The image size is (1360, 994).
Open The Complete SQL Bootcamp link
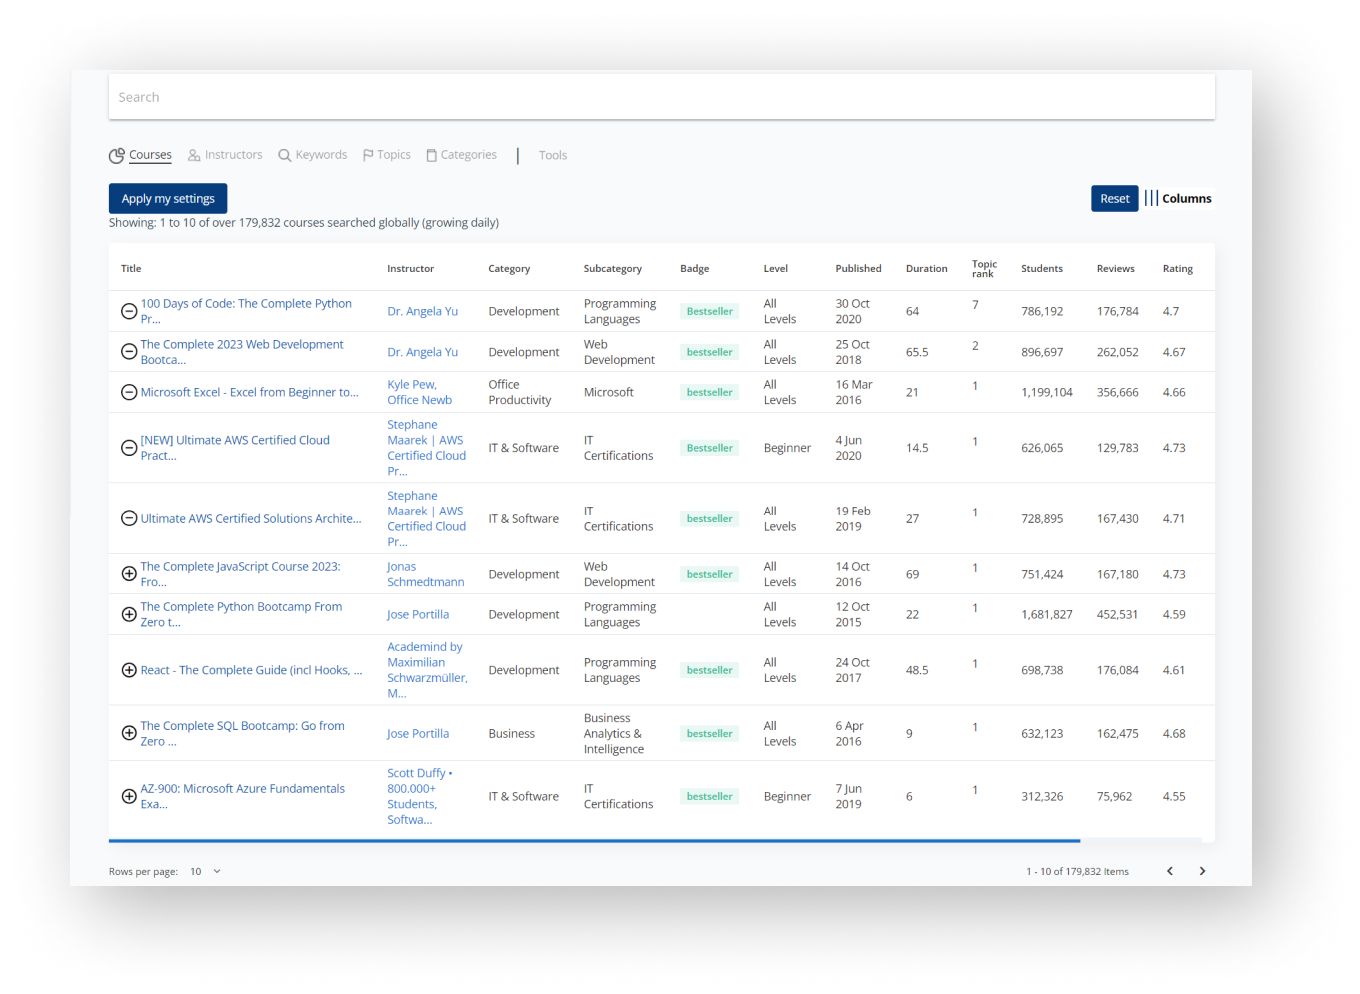[x=242, y=733]
